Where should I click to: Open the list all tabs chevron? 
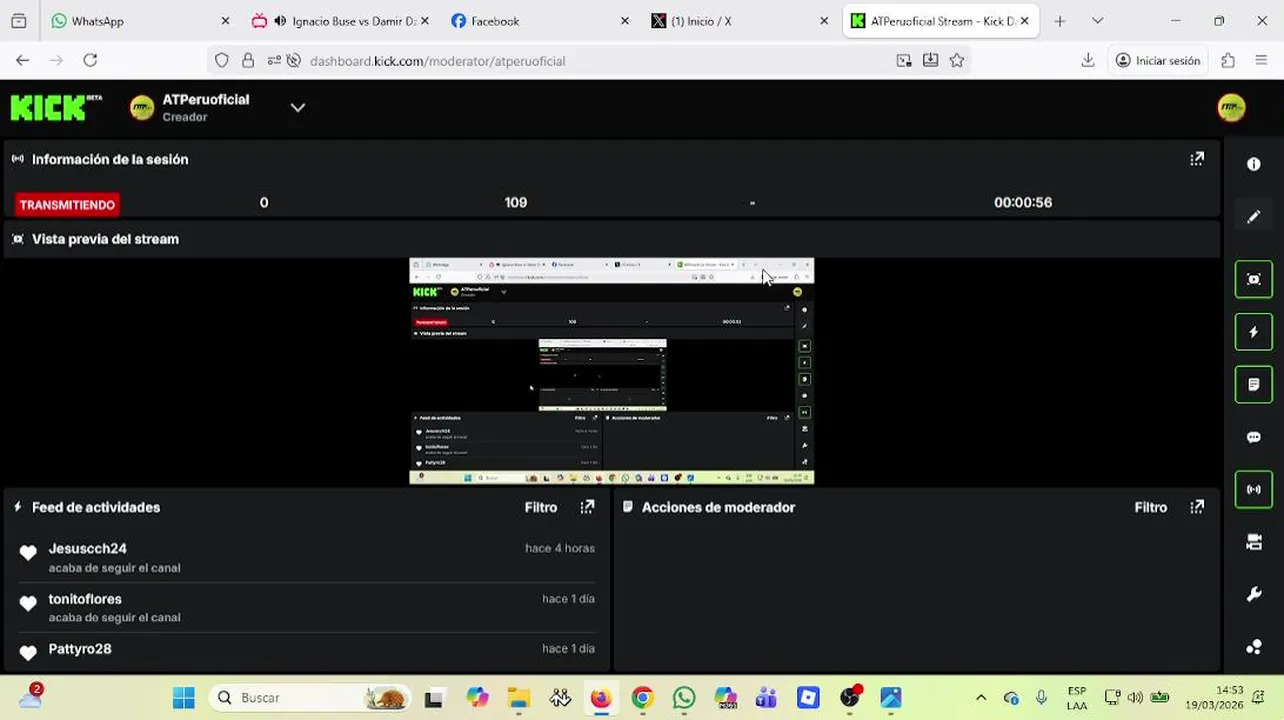click(x=1097, y=21)
